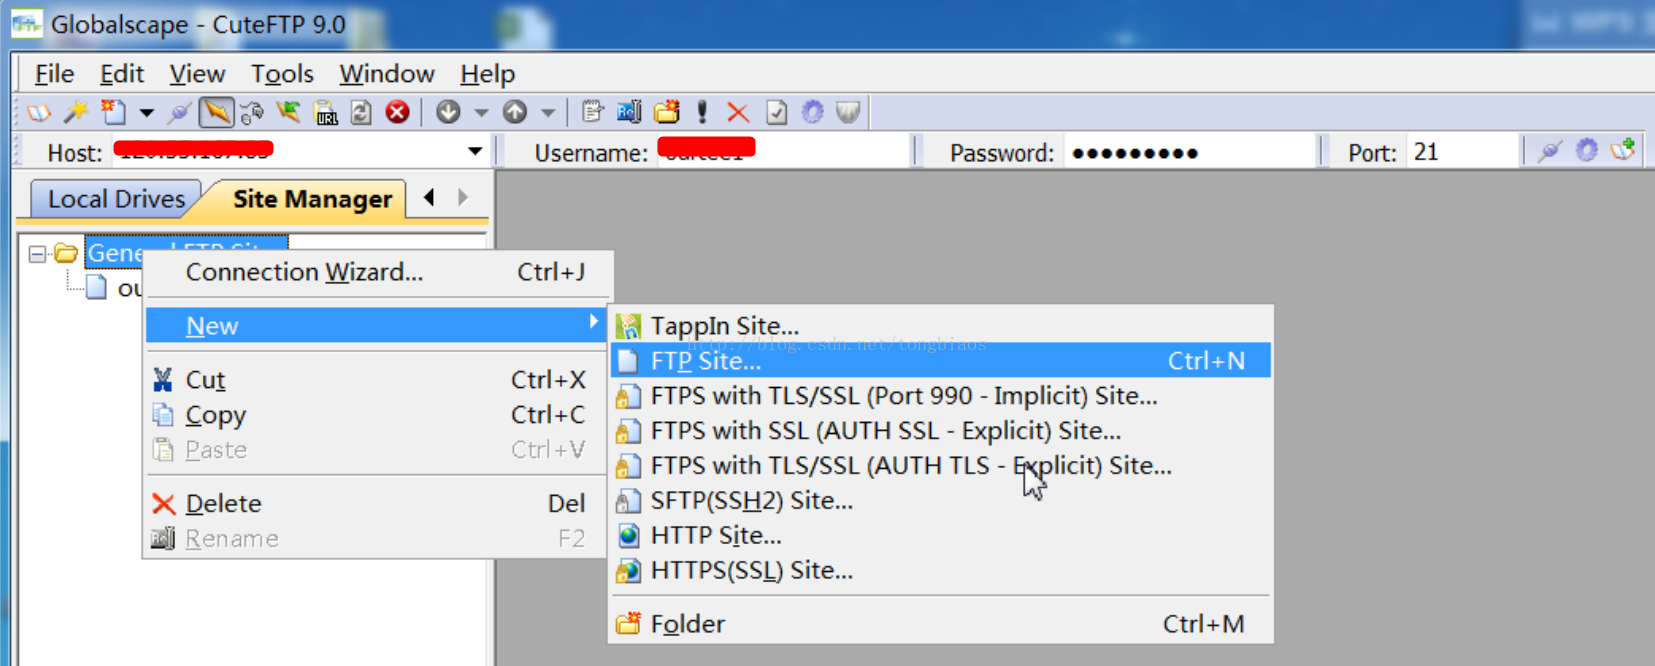Select SFTP(SSH2) Site... in the submenu
Image resolution: width=1655 pixels, height=666 pixels.
click(940, 501)
